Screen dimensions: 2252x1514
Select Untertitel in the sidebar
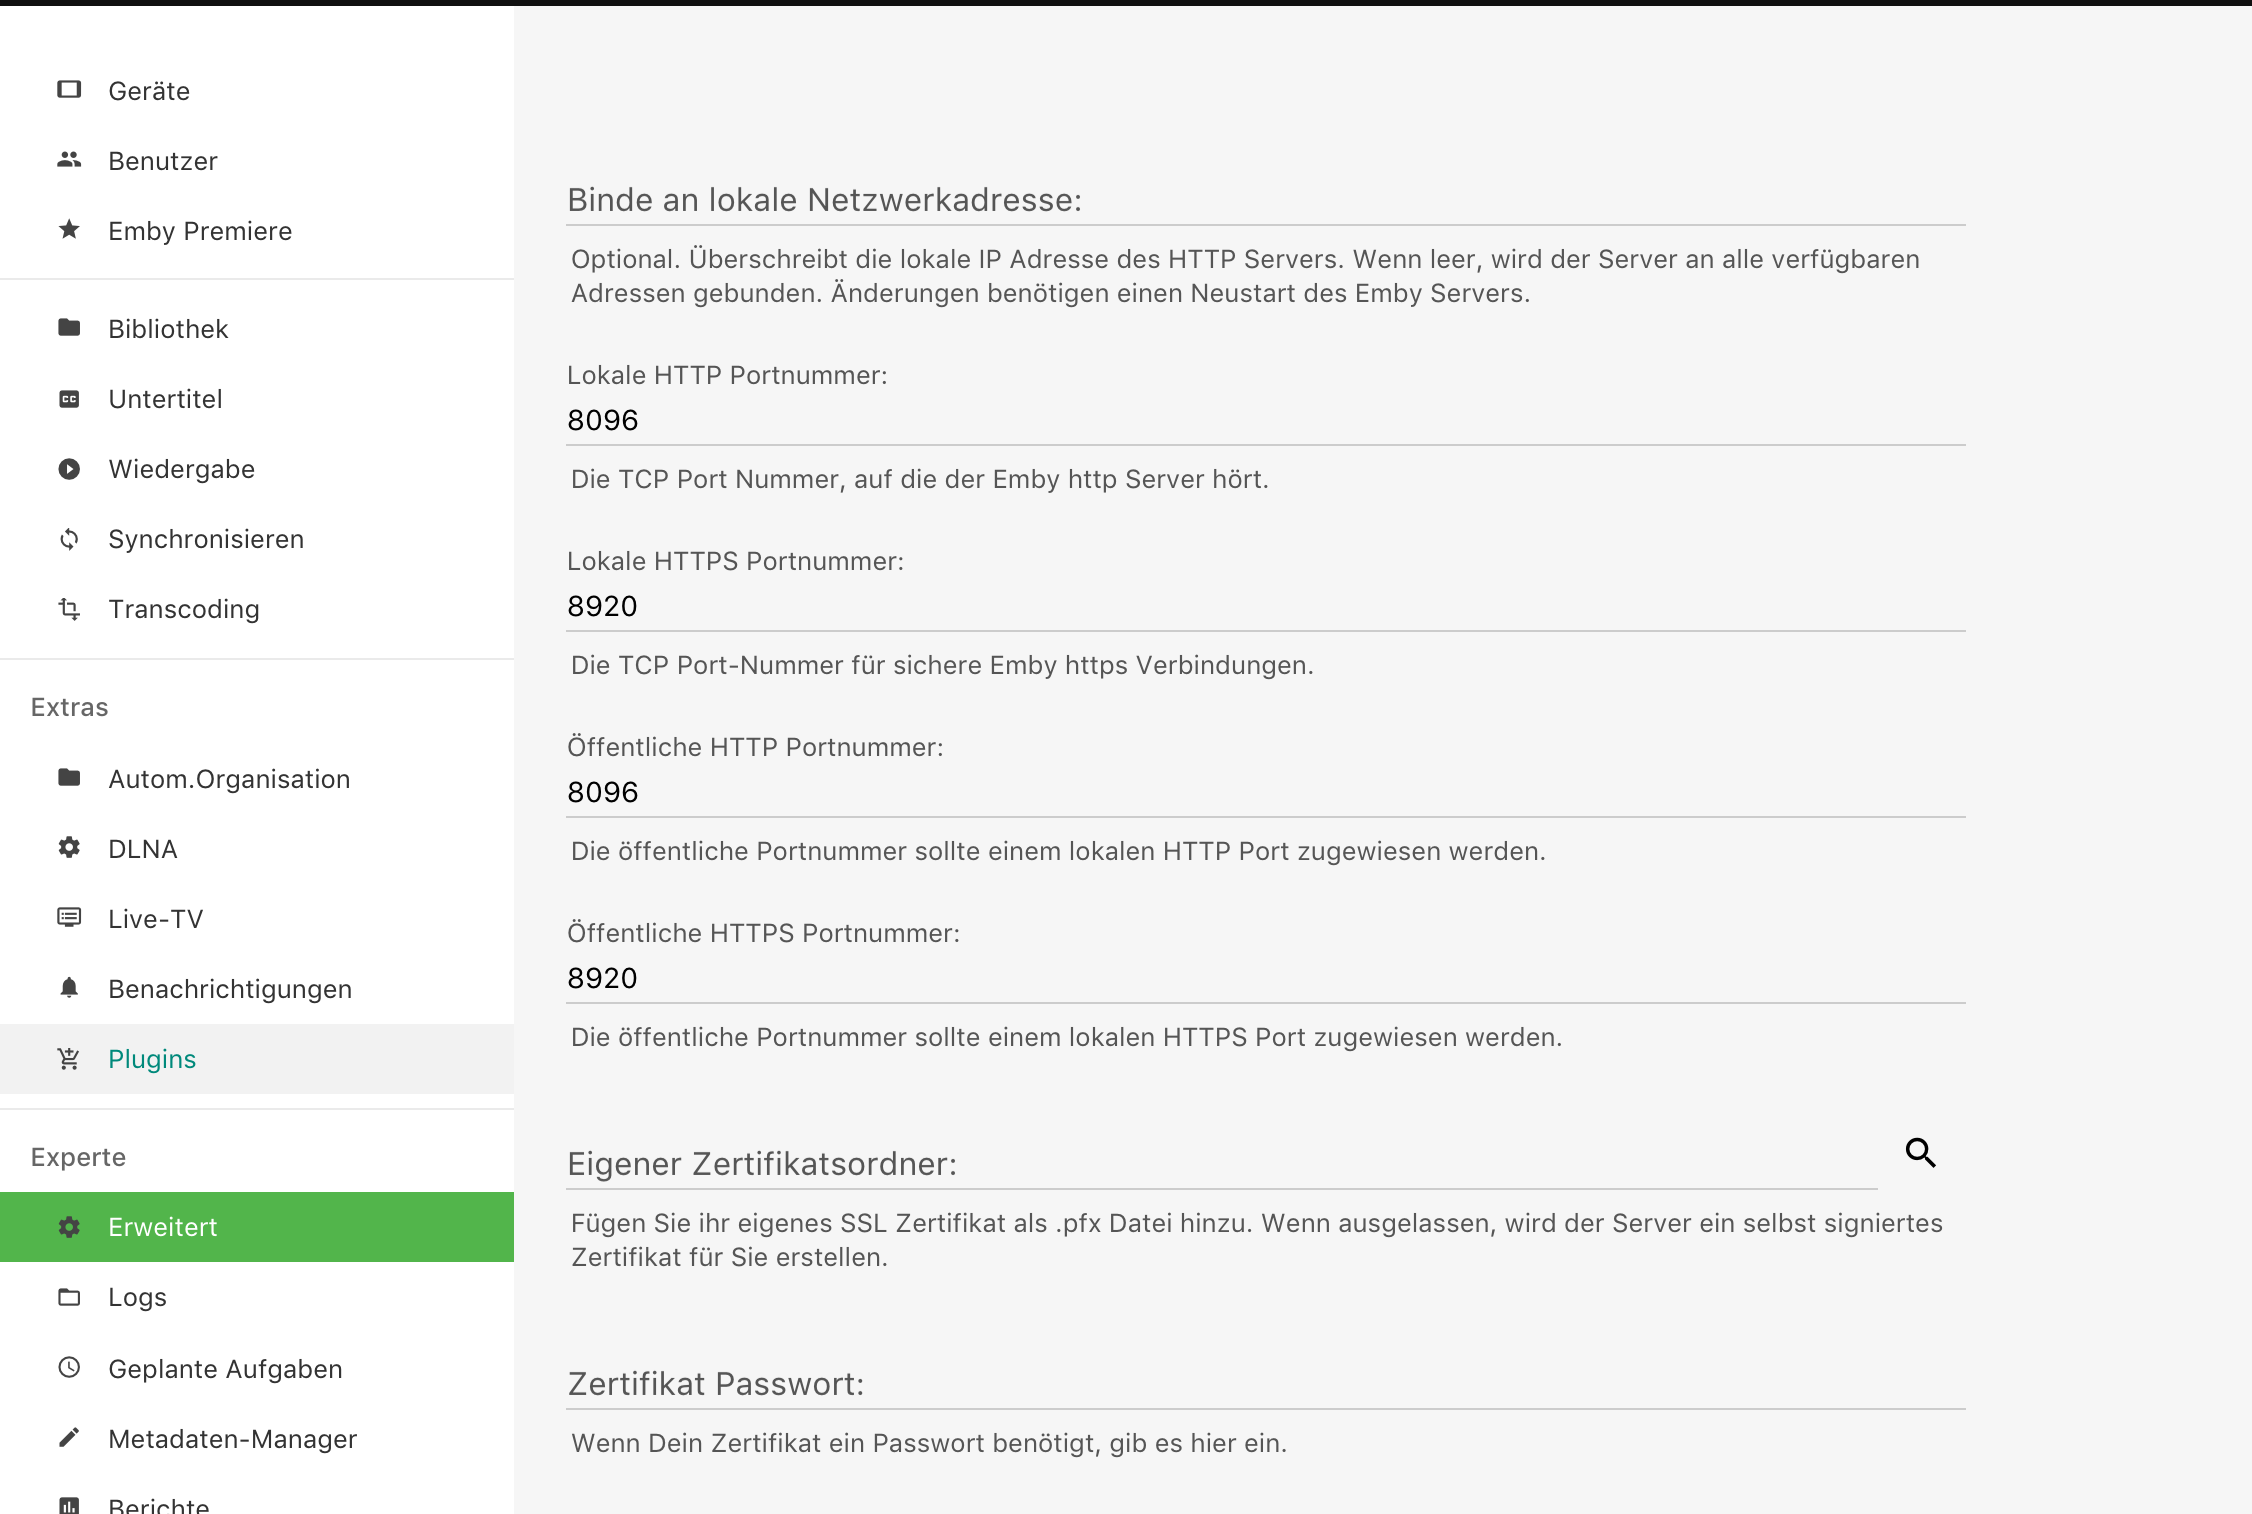point(257,399)
